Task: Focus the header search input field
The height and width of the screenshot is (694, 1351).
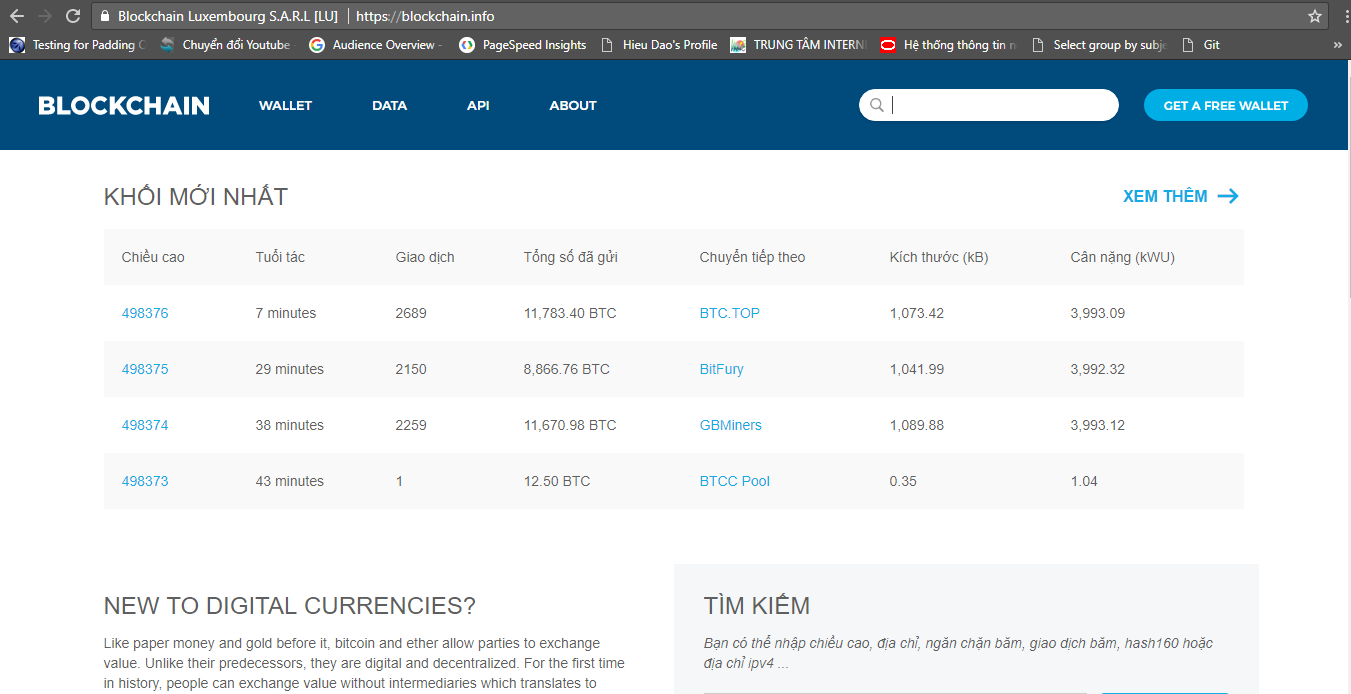Action: click(1000, 105)
